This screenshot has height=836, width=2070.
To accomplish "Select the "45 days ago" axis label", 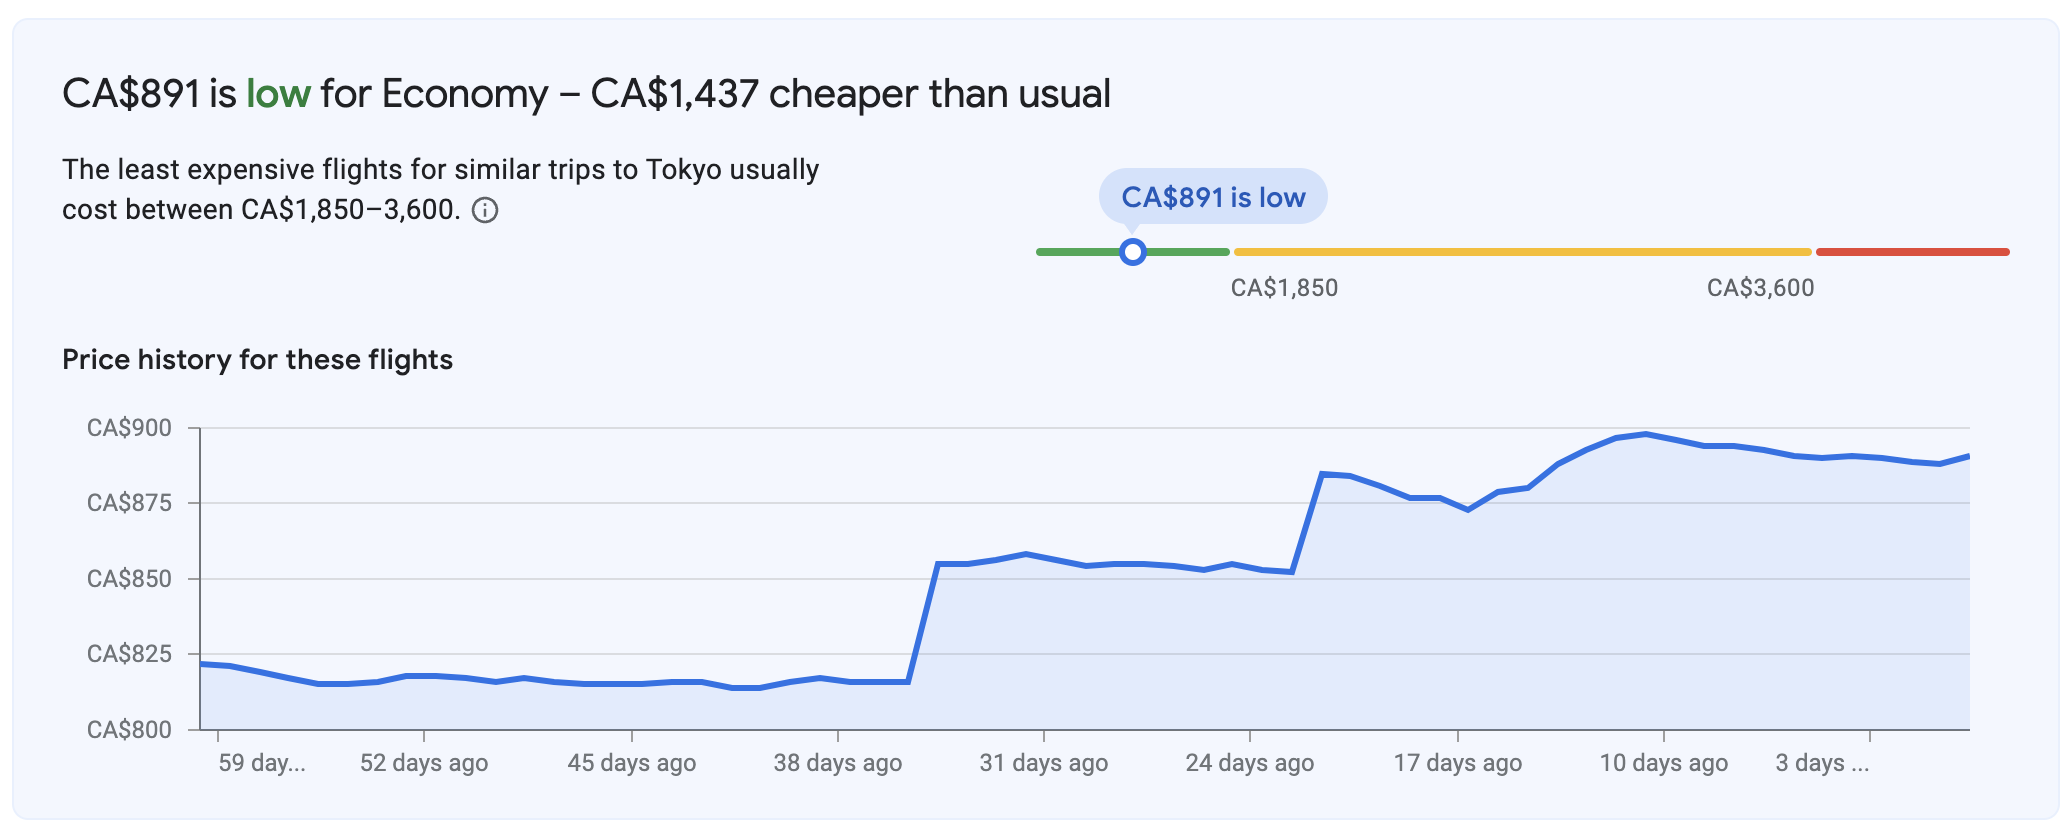I will (631, 763).
